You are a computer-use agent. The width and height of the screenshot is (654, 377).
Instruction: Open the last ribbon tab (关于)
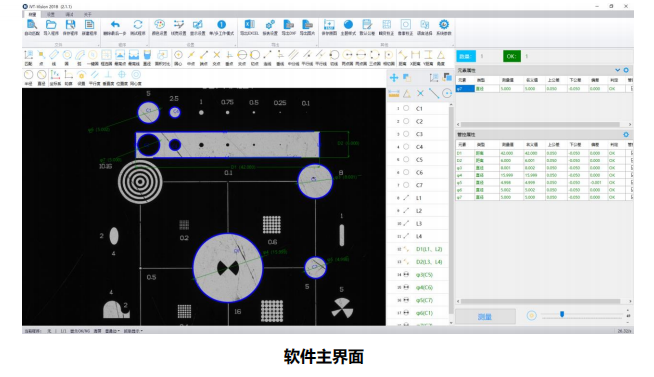pyautogui.click(x=87, y=15)
